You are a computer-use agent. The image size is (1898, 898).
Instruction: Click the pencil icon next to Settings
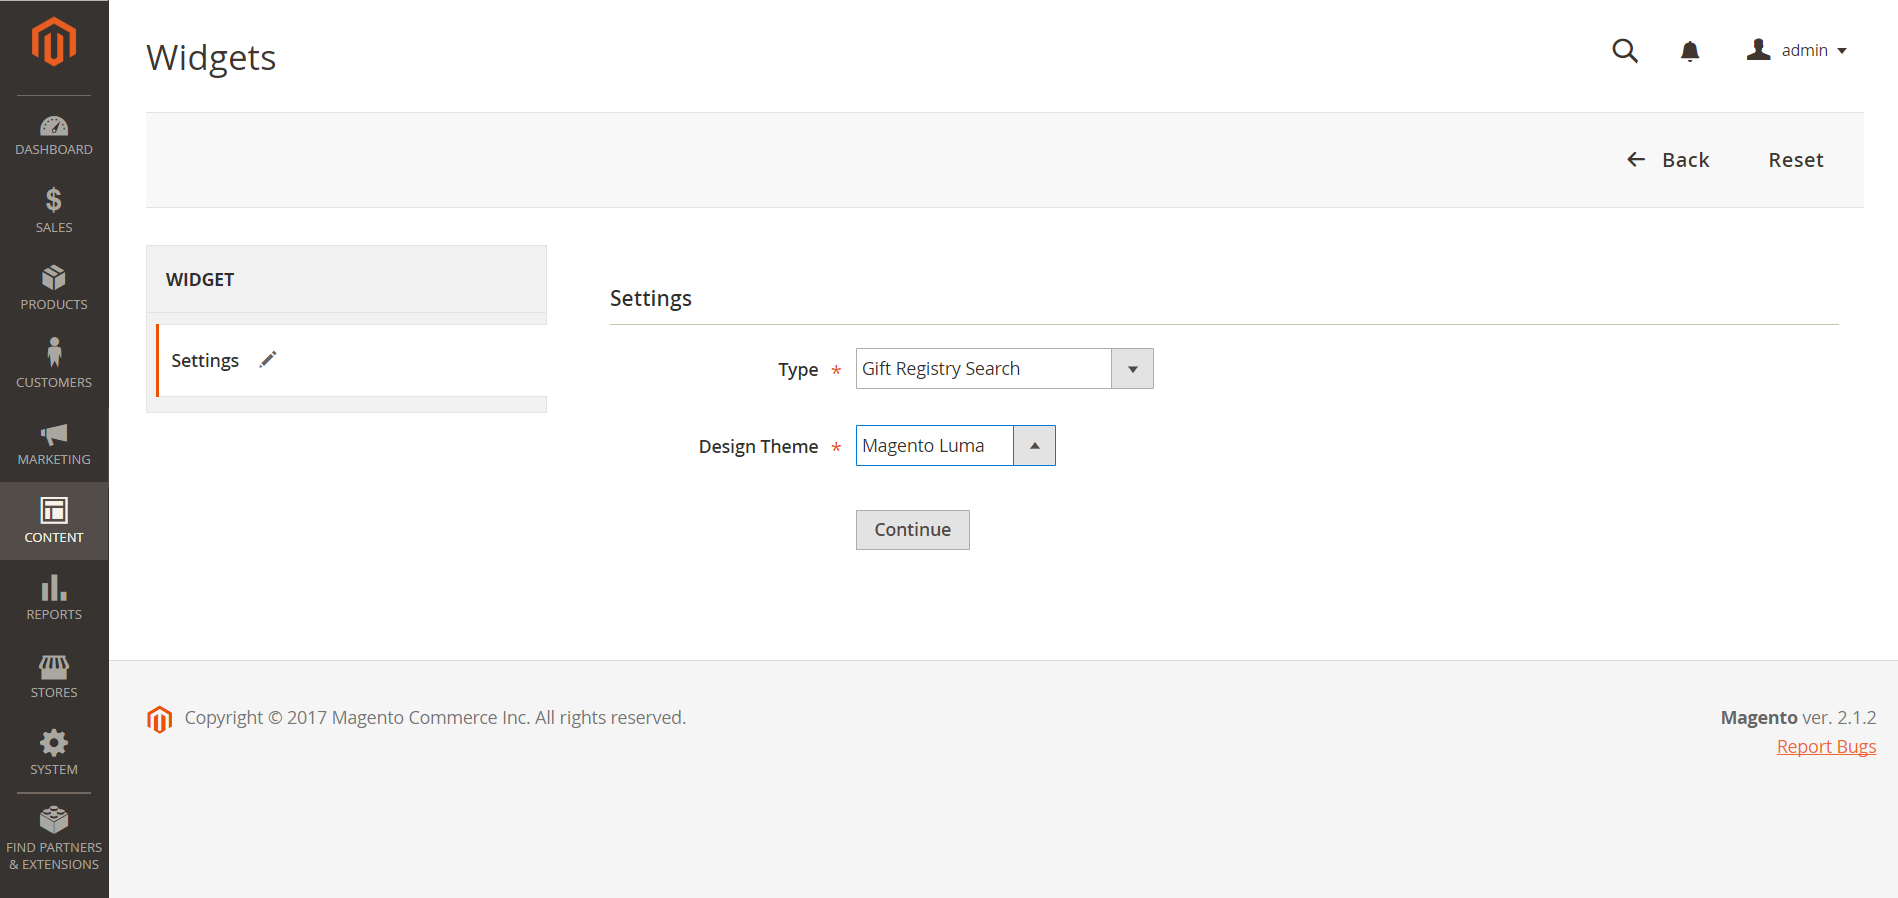coord(268,359)
